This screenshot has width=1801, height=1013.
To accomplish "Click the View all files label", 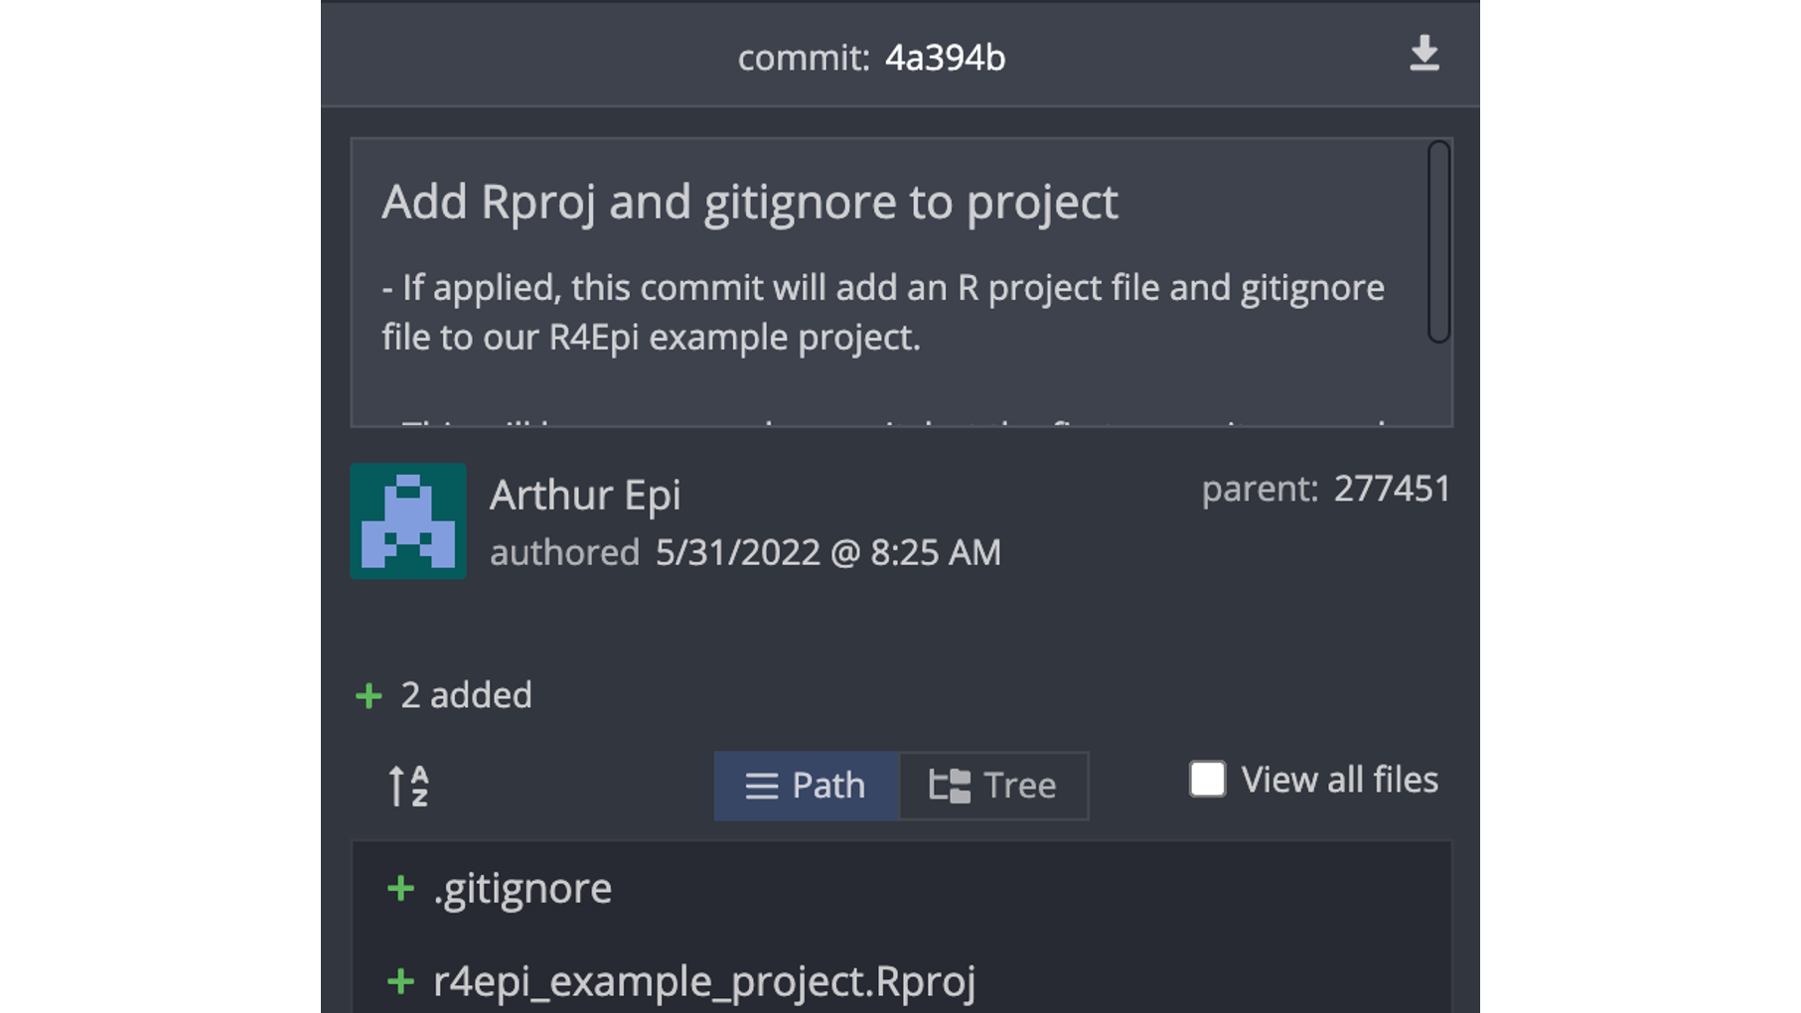I will [1339, 779].
